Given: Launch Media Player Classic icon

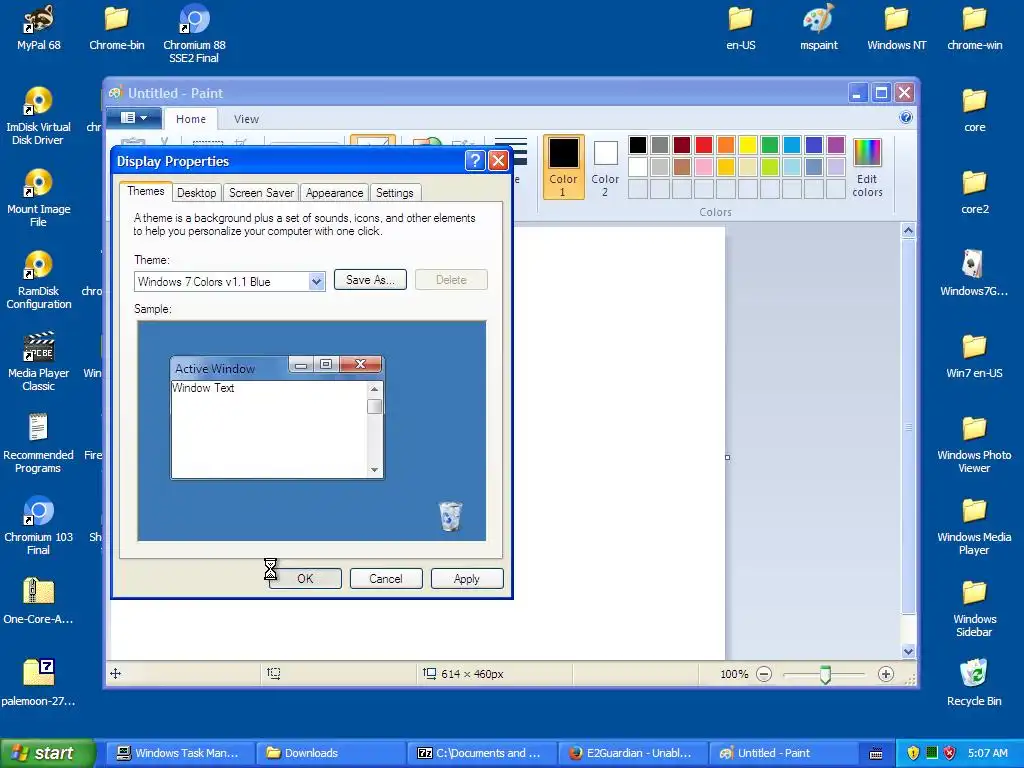Looking at the screenshot, I should tap(39, 362).
